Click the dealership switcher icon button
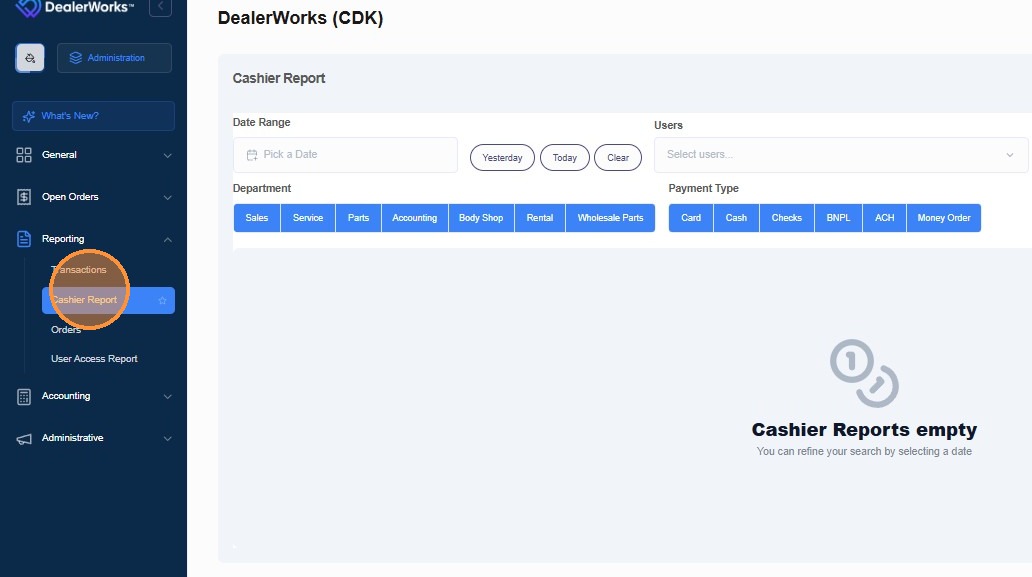 coord(30,58)
